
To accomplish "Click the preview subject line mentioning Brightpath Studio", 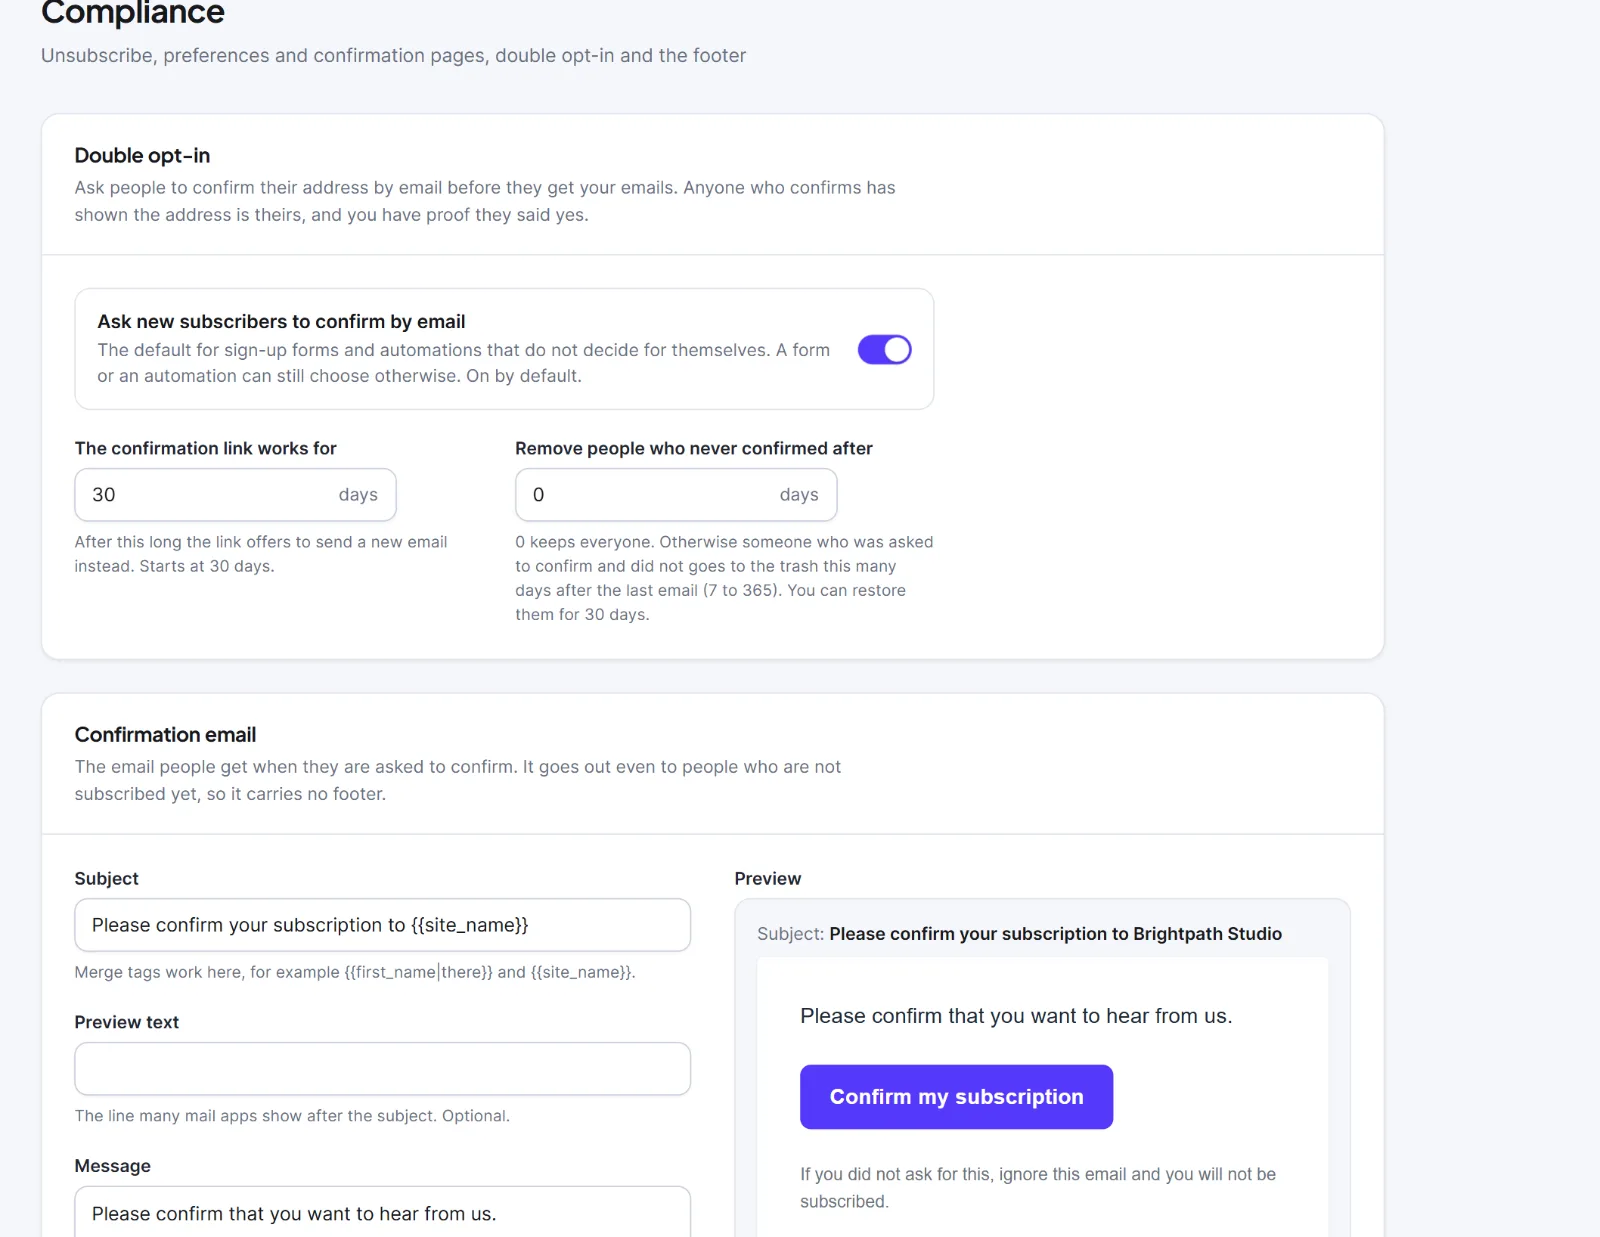I will tap(1019, 934).
